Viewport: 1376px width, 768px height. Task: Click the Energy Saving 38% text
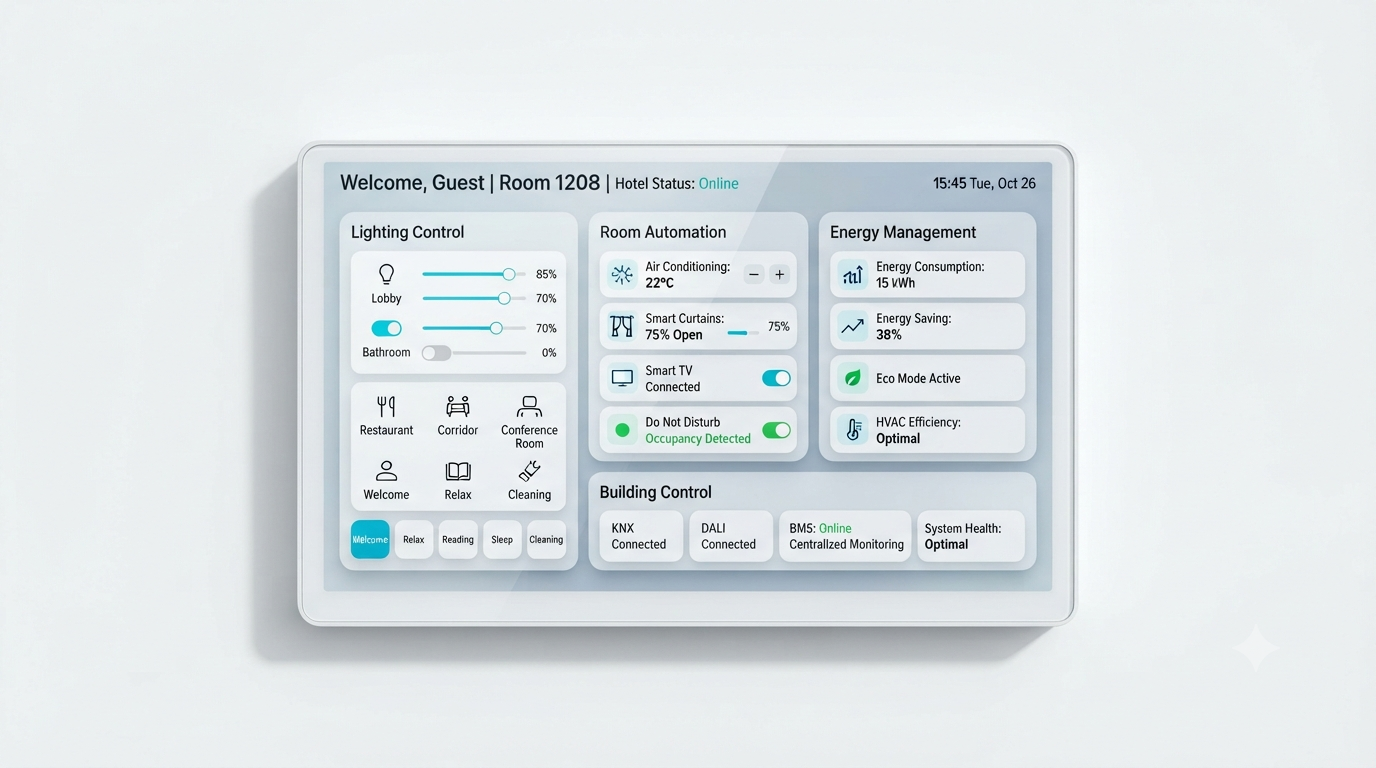[913, 326]
